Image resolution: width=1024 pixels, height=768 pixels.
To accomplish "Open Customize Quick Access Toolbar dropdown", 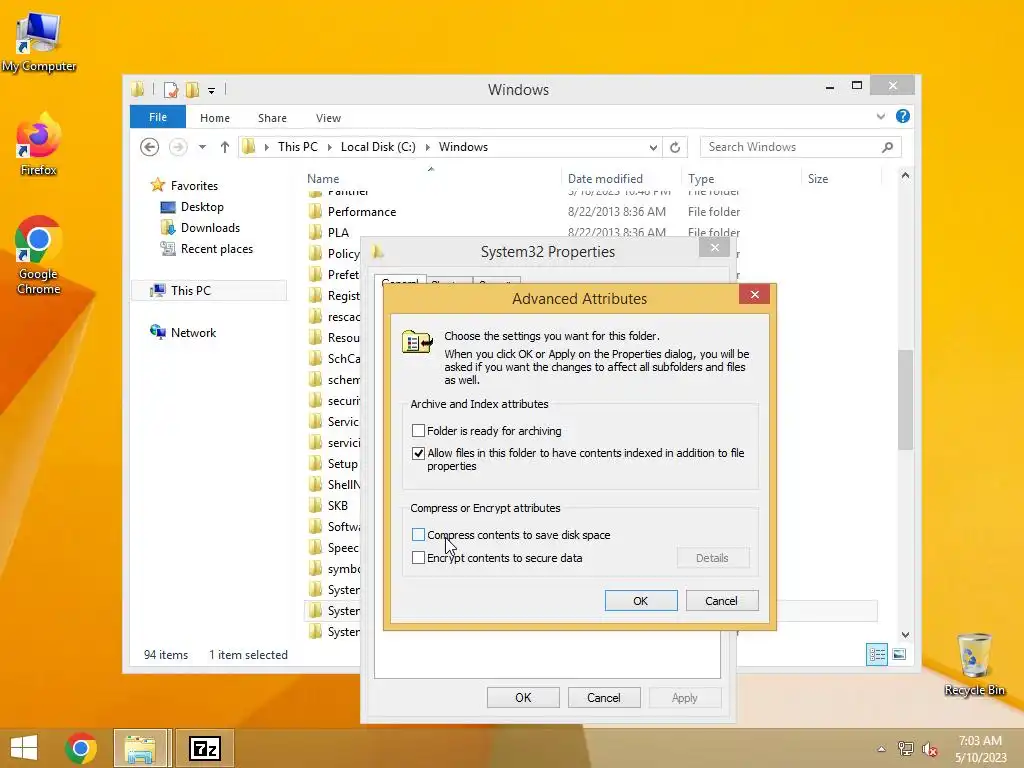I will (211, 90).
